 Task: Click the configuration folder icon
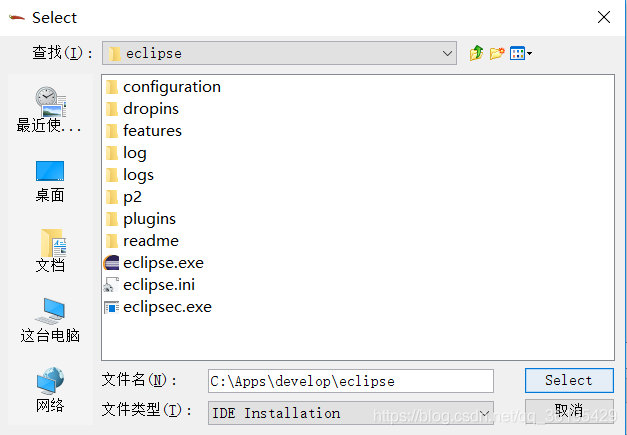[x=112, y=87]
